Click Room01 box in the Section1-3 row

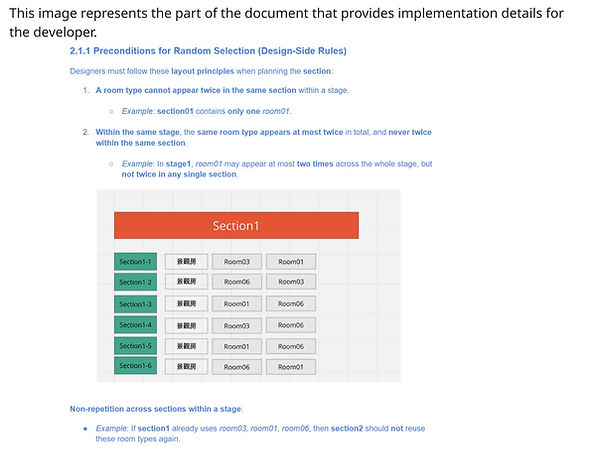click(x=237, y=304)
